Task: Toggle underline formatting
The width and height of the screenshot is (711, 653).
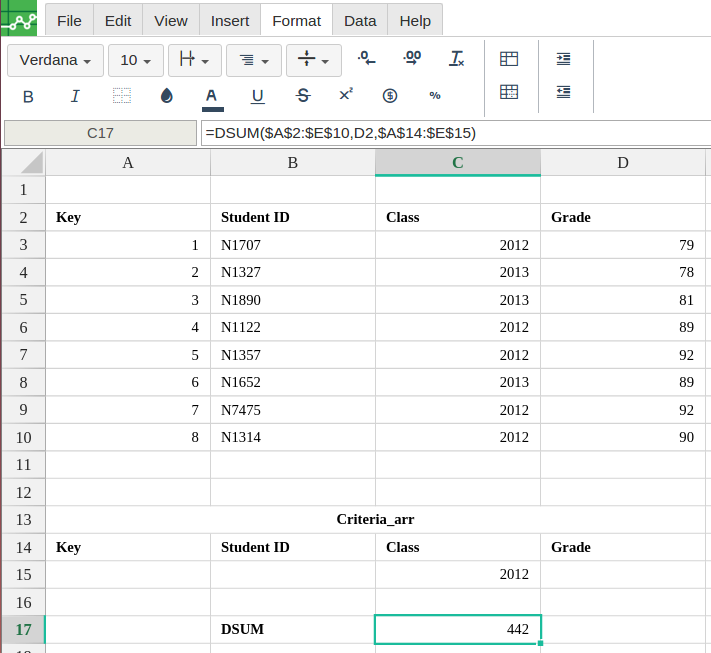Action: coord(257,96)
